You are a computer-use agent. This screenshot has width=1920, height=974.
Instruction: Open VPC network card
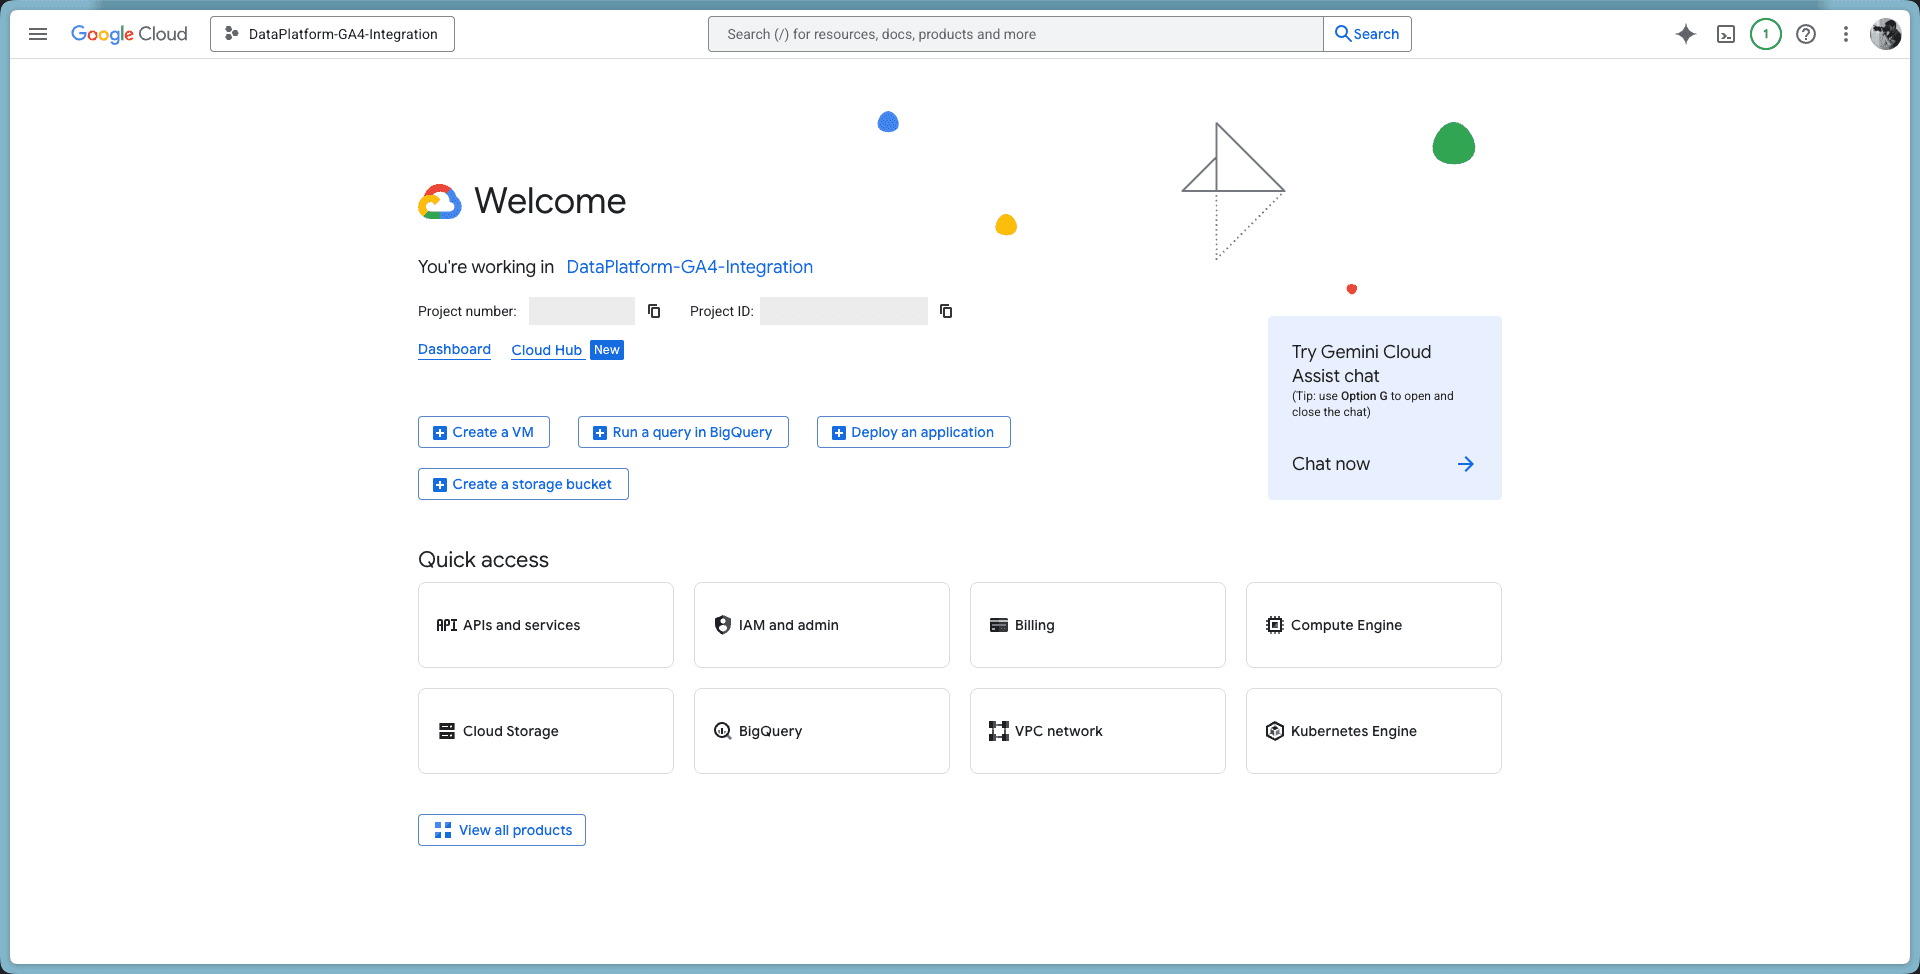tap(1098, 731)
